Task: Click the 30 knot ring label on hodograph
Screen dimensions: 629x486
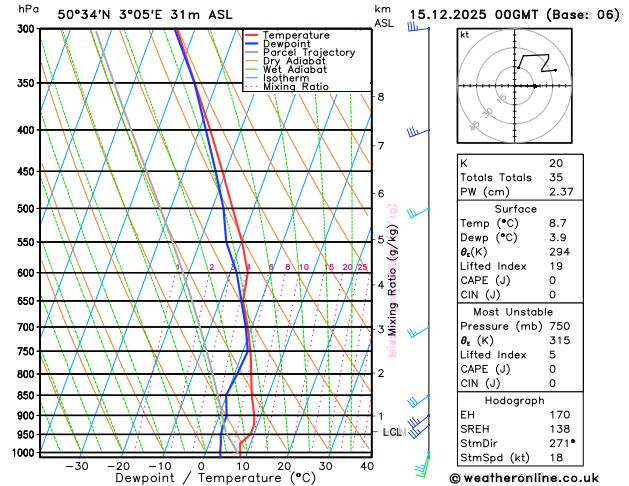Action: [x=488, y=113]
